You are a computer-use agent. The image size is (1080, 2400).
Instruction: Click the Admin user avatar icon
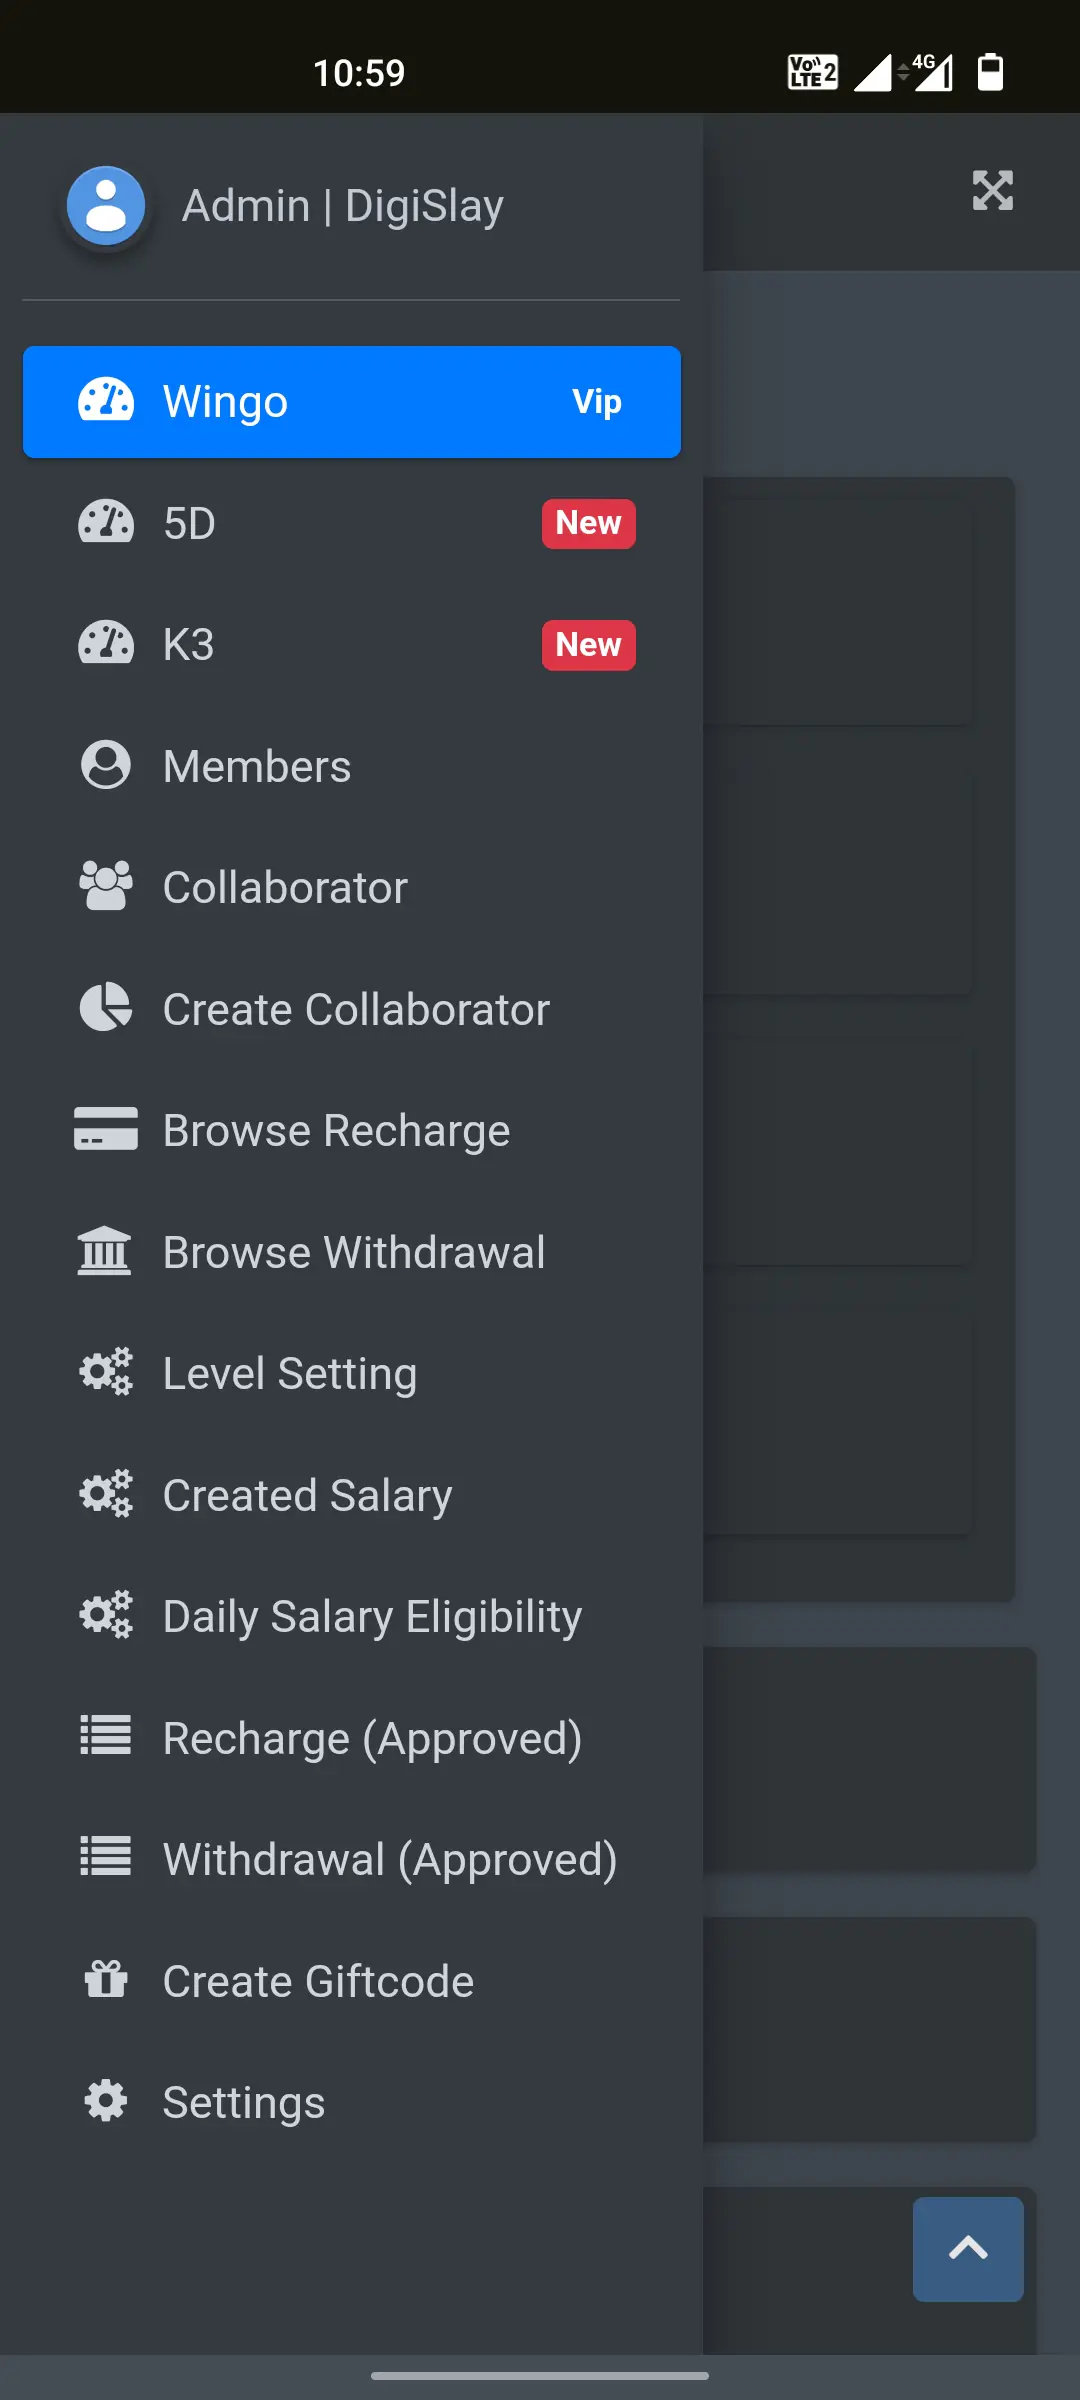(106, 206)
